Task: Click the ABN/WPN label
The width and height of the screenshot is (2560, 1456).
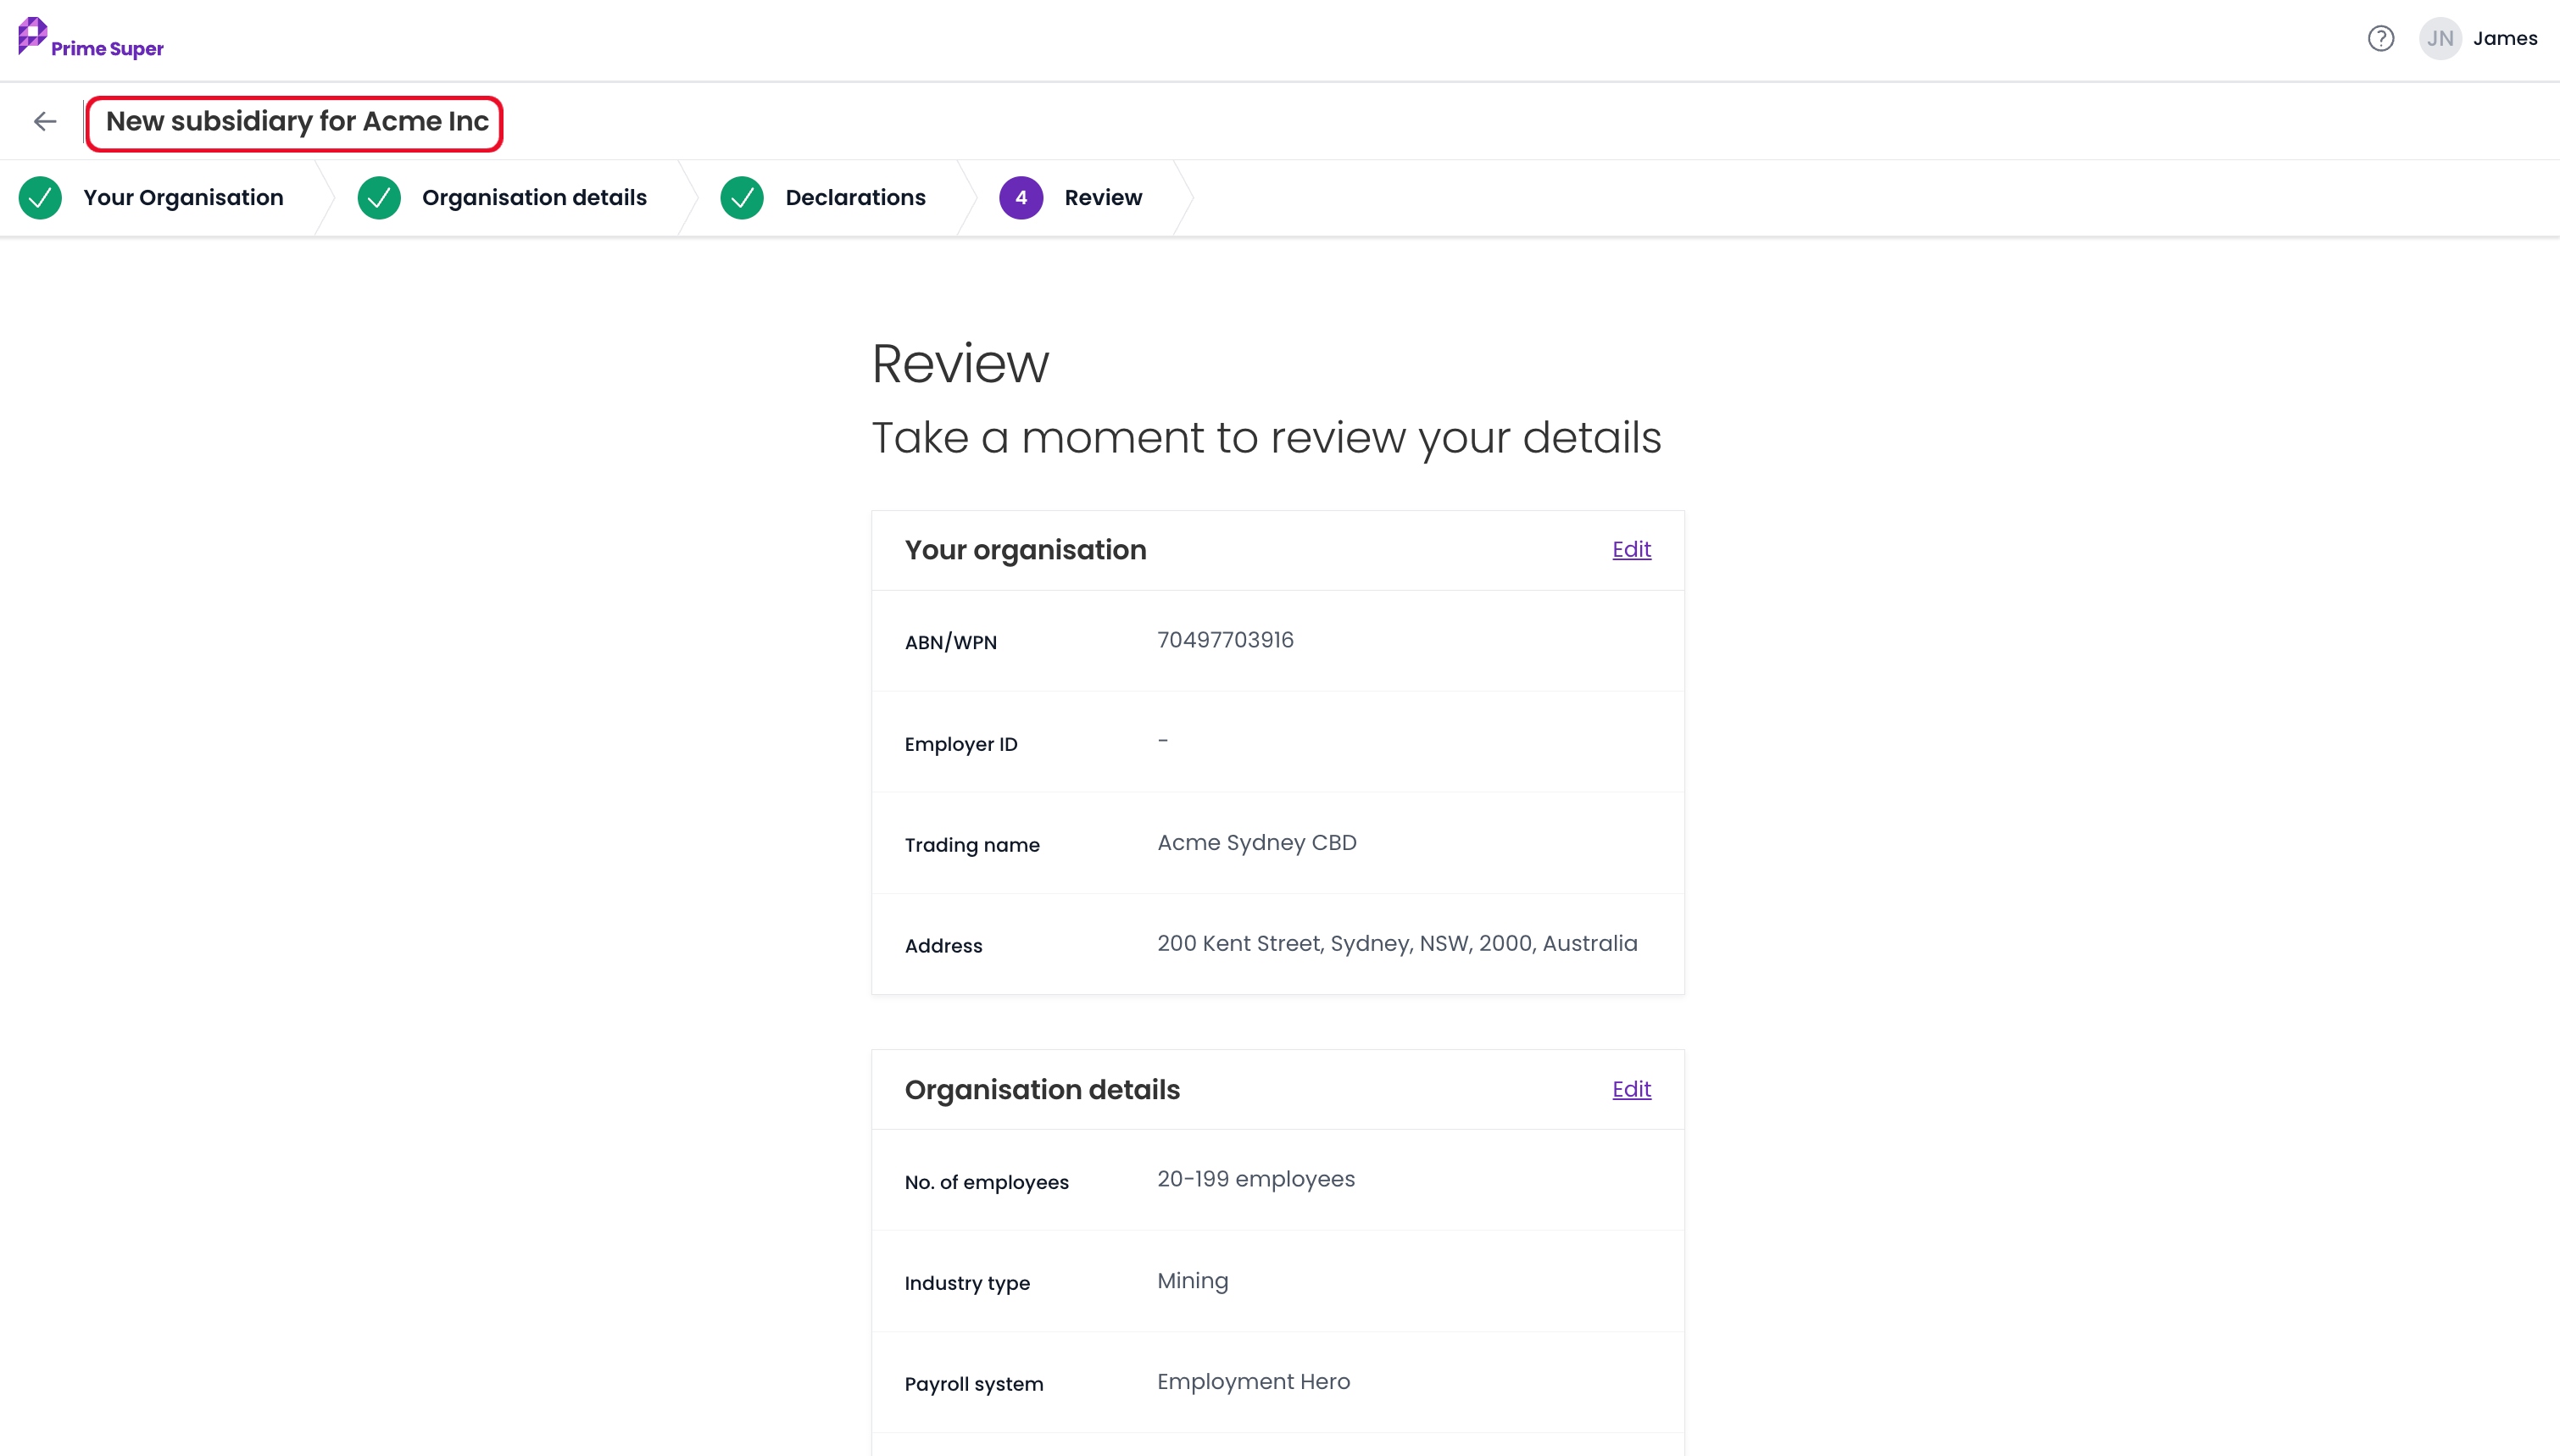Action: [x=951, y=643]
